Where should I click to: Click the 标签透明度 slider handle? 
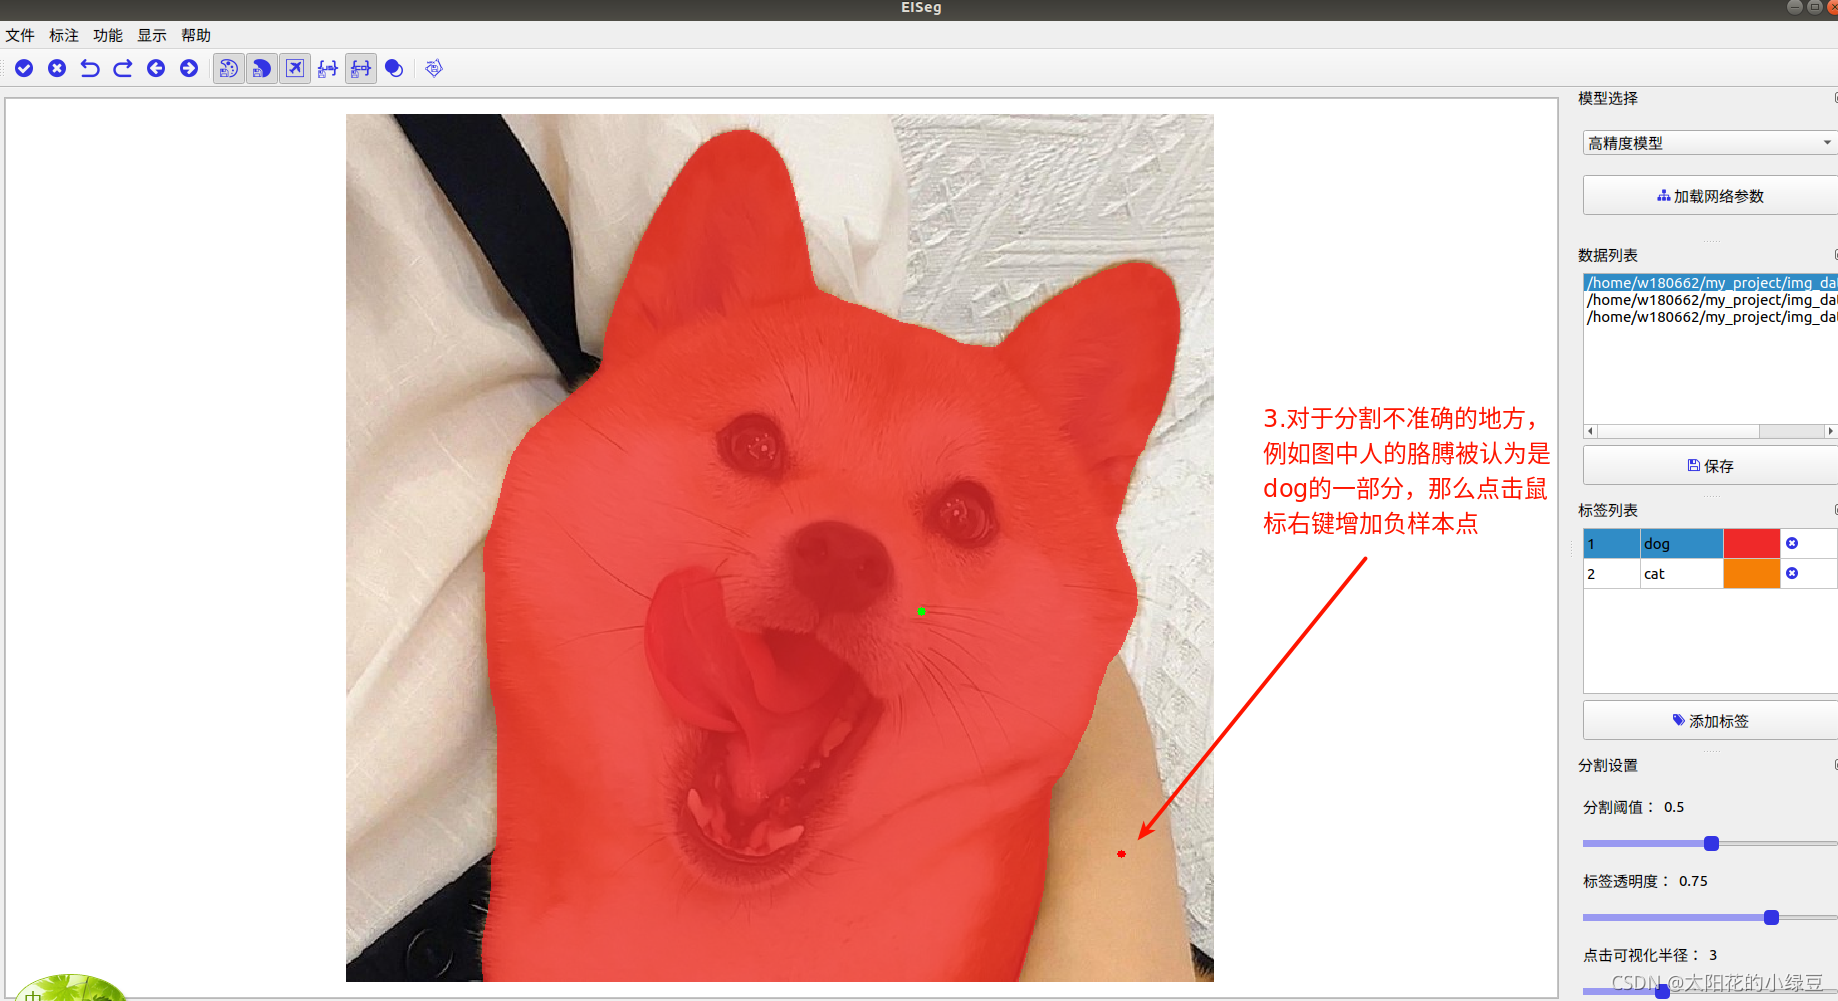tap(1771, 917)
